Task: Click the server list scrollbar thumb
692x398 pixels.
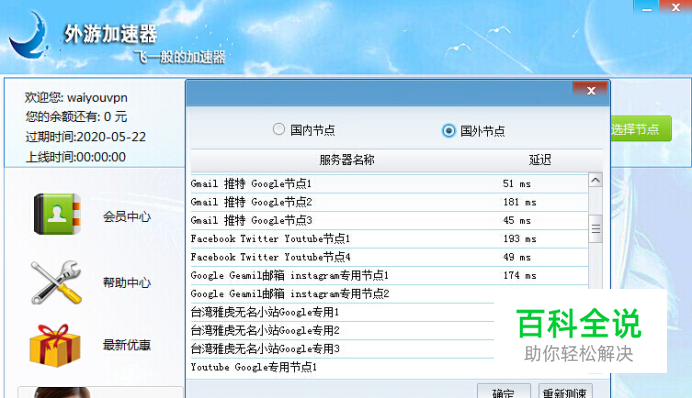Action: pyautogui.click(x=596, y=229)
